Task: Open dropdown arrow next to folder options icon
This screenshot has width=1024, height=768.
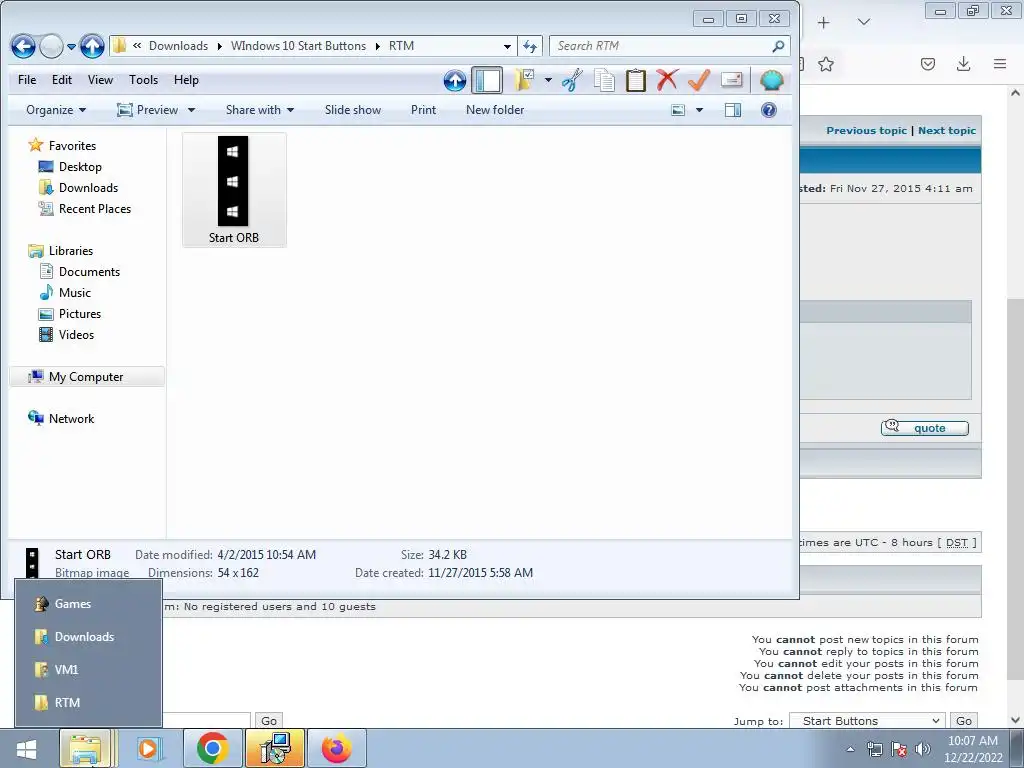Action: (548, 80)
